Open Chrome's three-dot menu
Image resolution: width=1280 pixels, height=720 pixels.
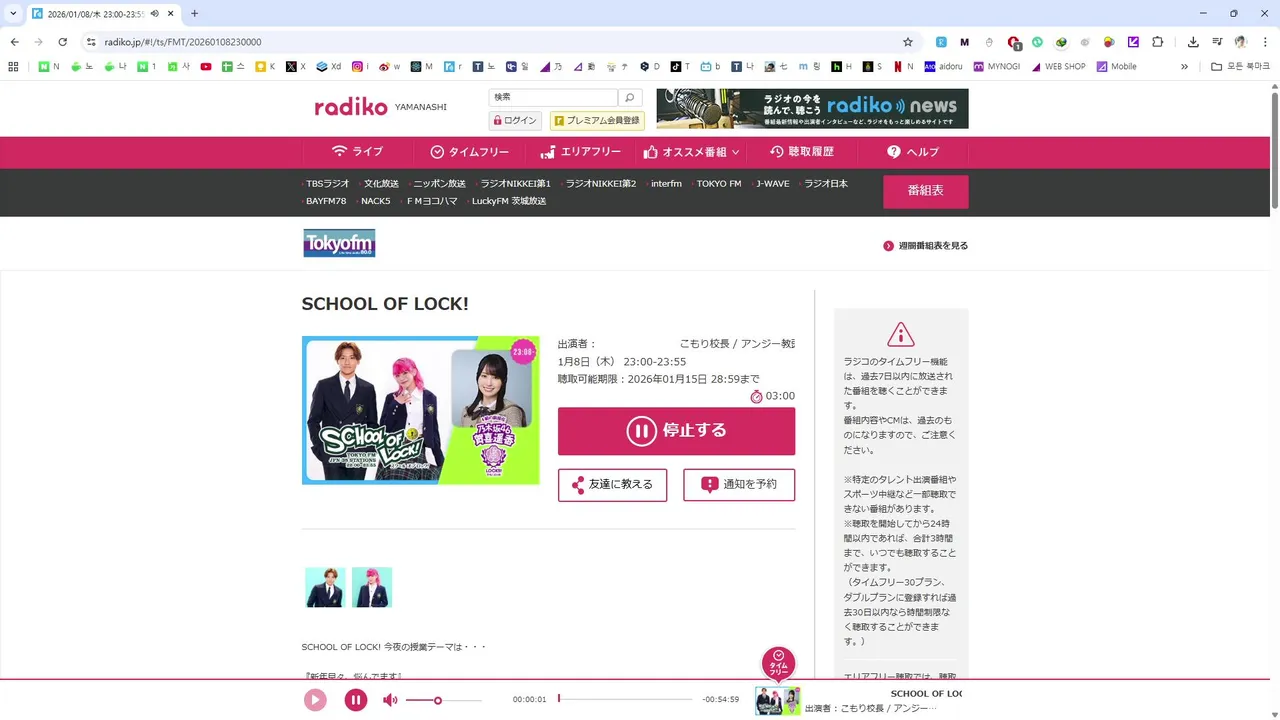coord(1265,42)
